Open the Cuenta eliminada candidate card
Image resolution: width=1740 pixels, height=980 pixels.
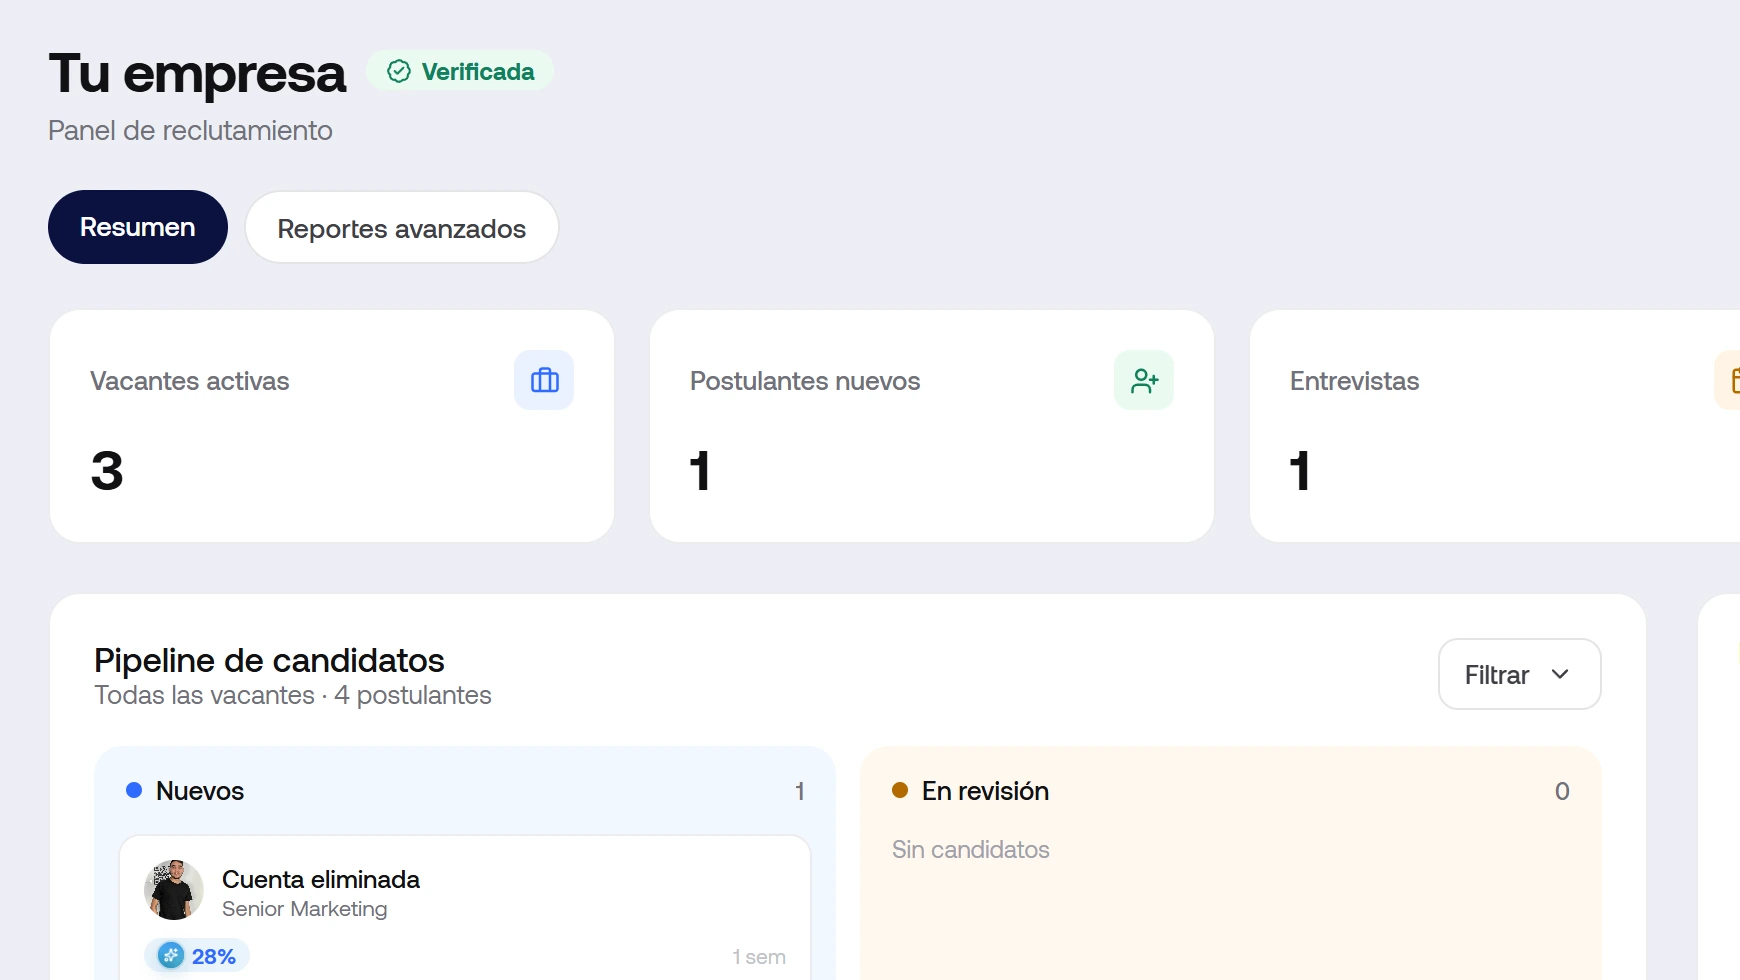[465, 908]
